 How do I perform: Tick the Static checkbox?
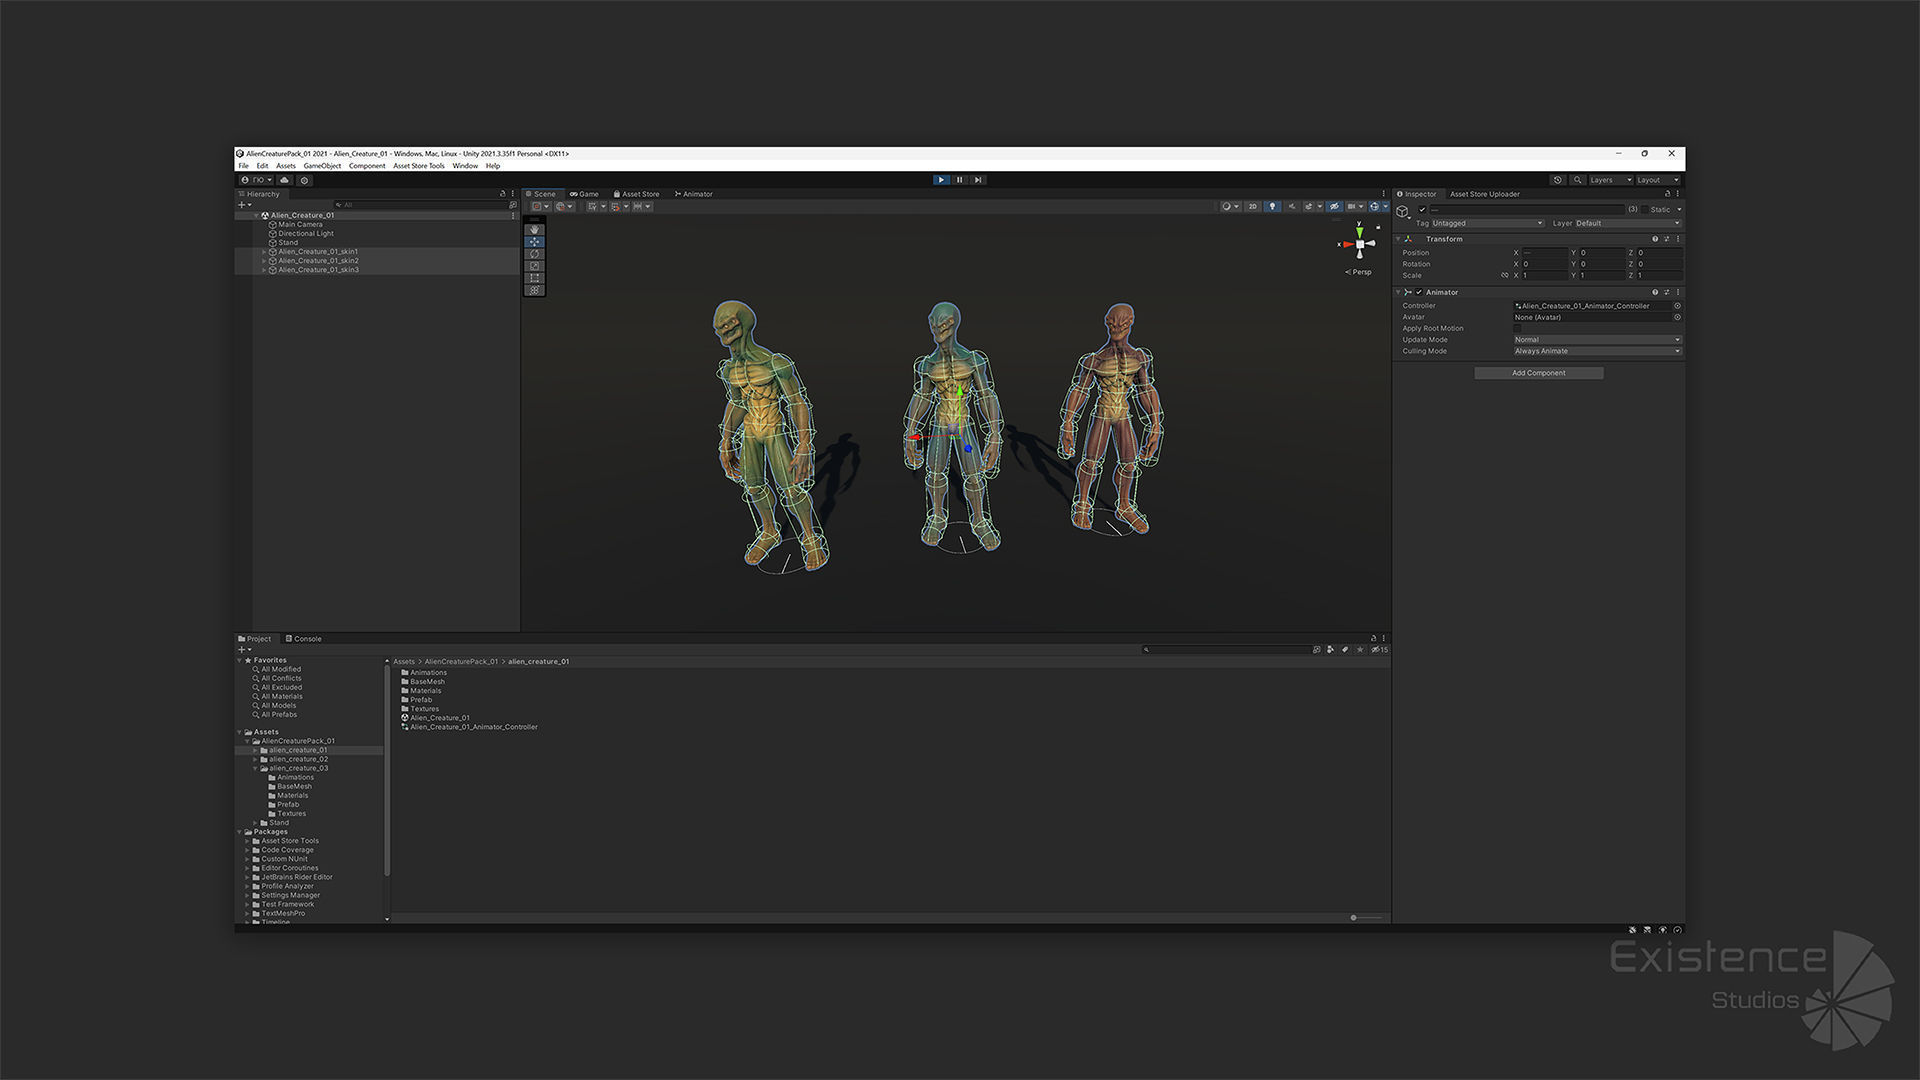[x=1645, y=210]
